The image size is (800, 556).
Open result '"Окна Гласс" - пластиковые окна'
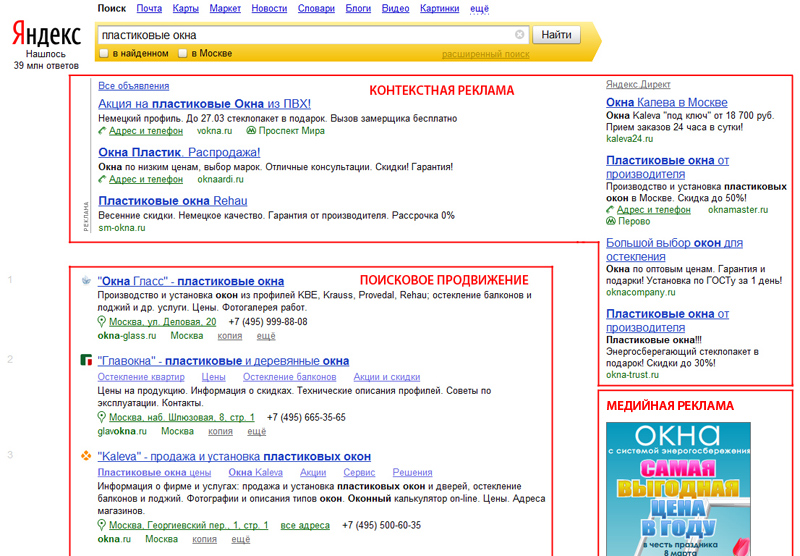point(190,281)
